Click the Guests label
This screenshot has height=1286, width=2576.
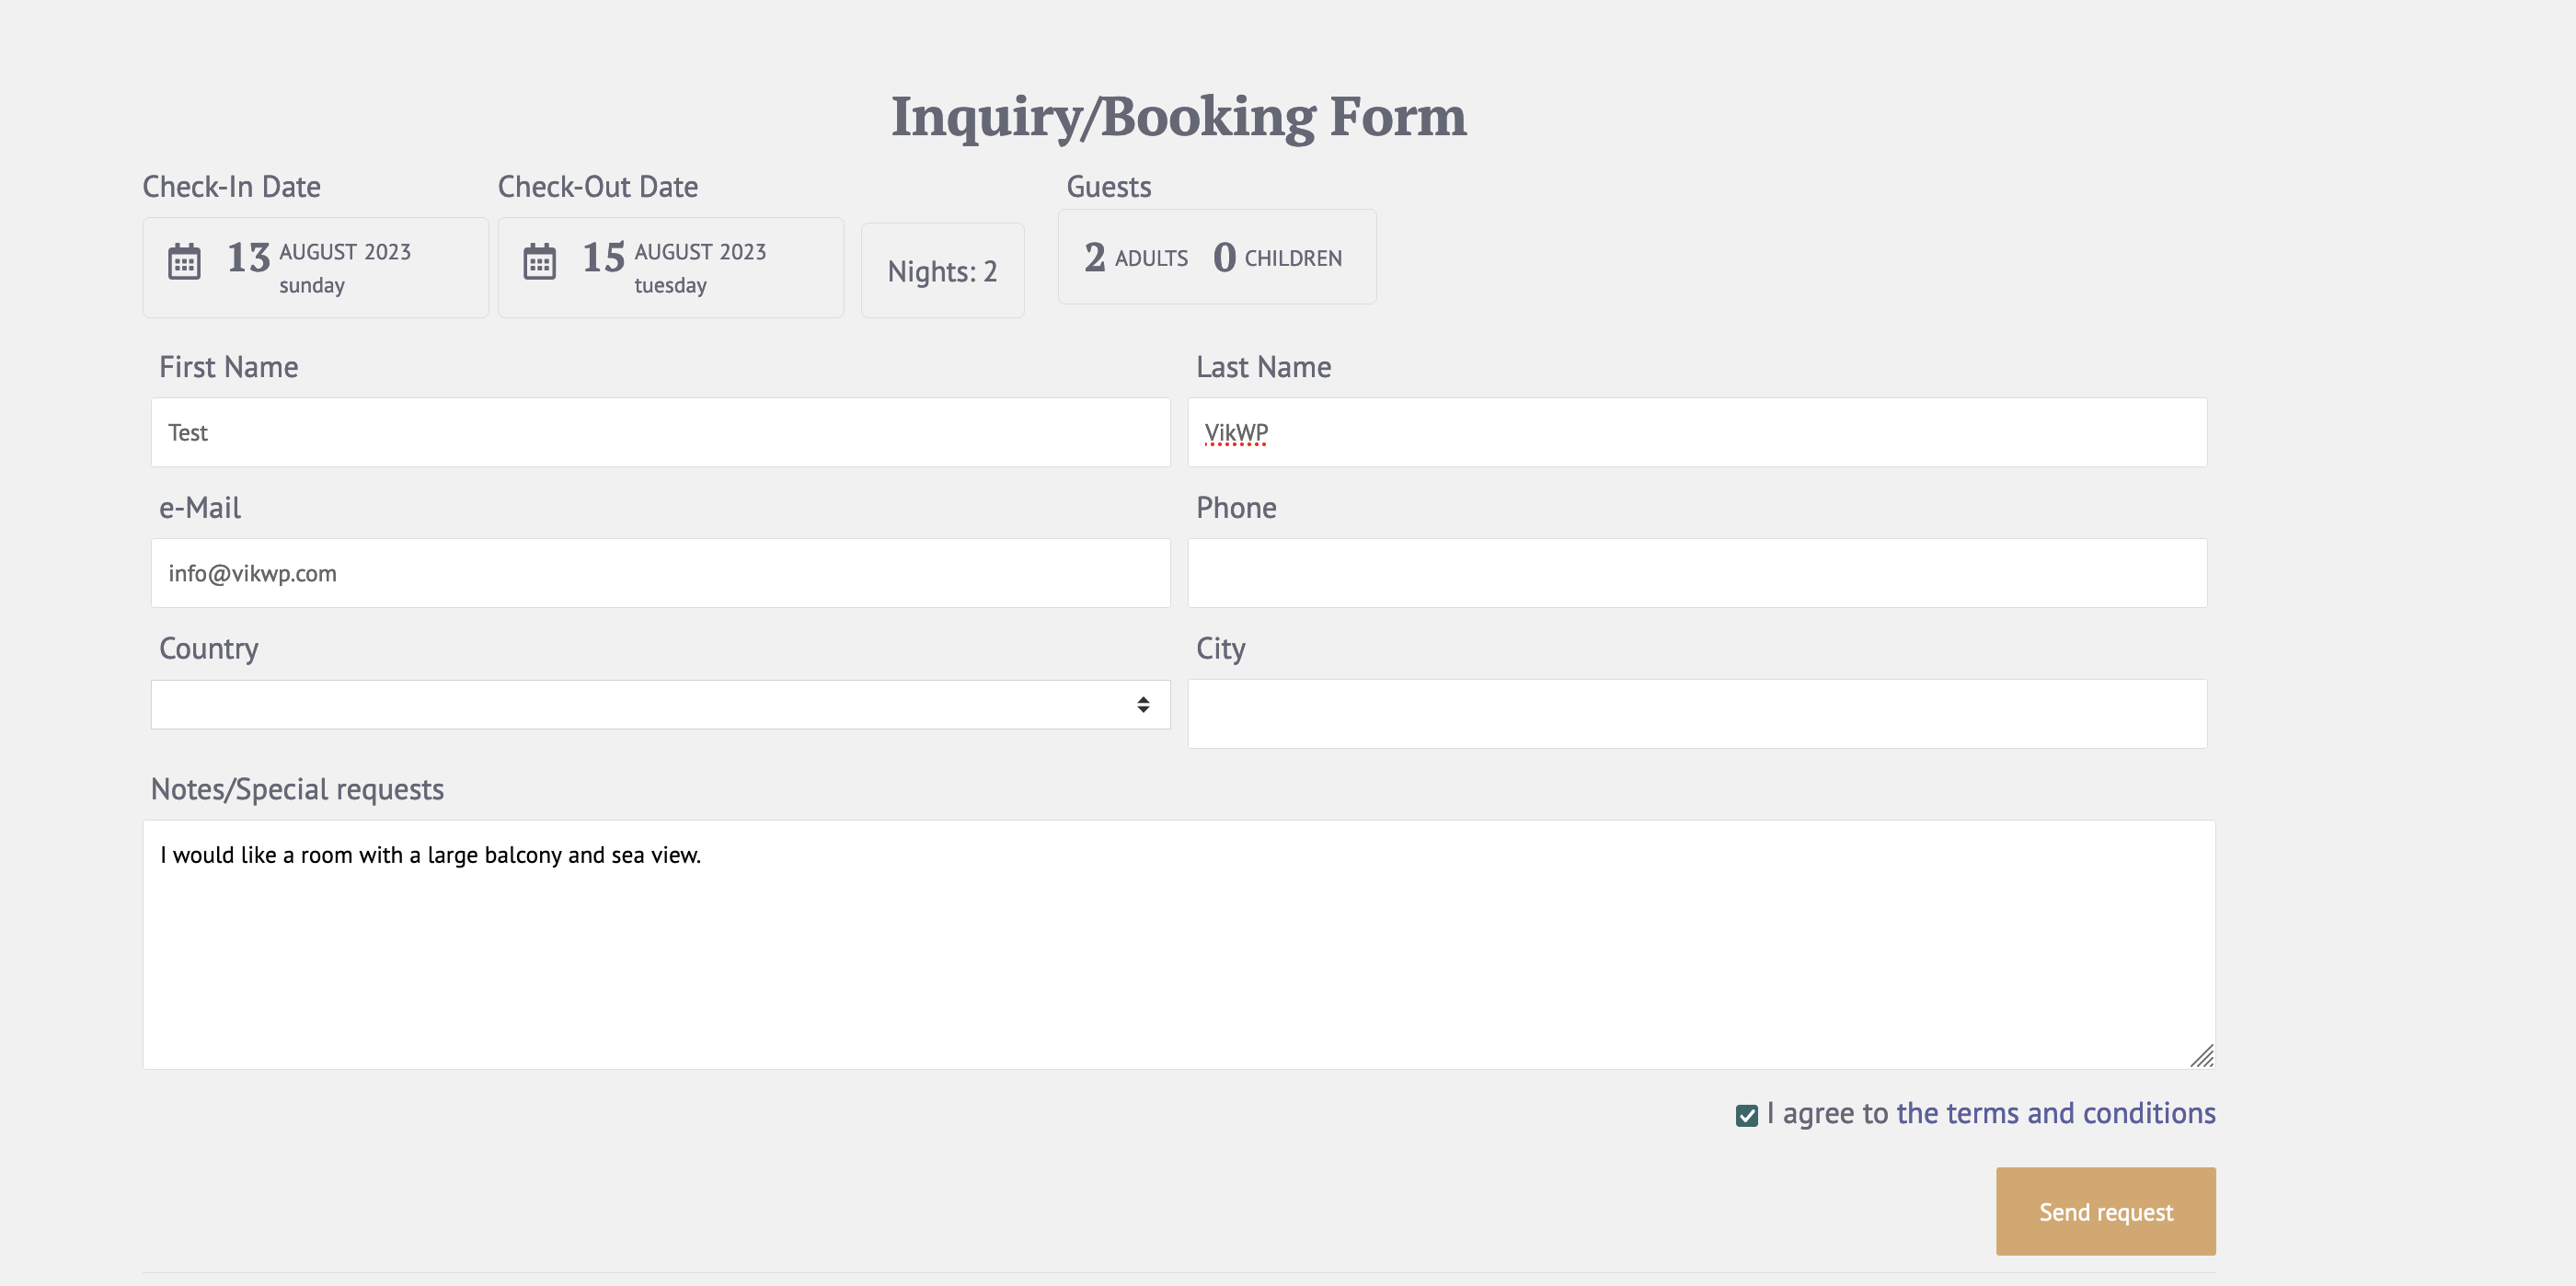(x=1109, y=187)
